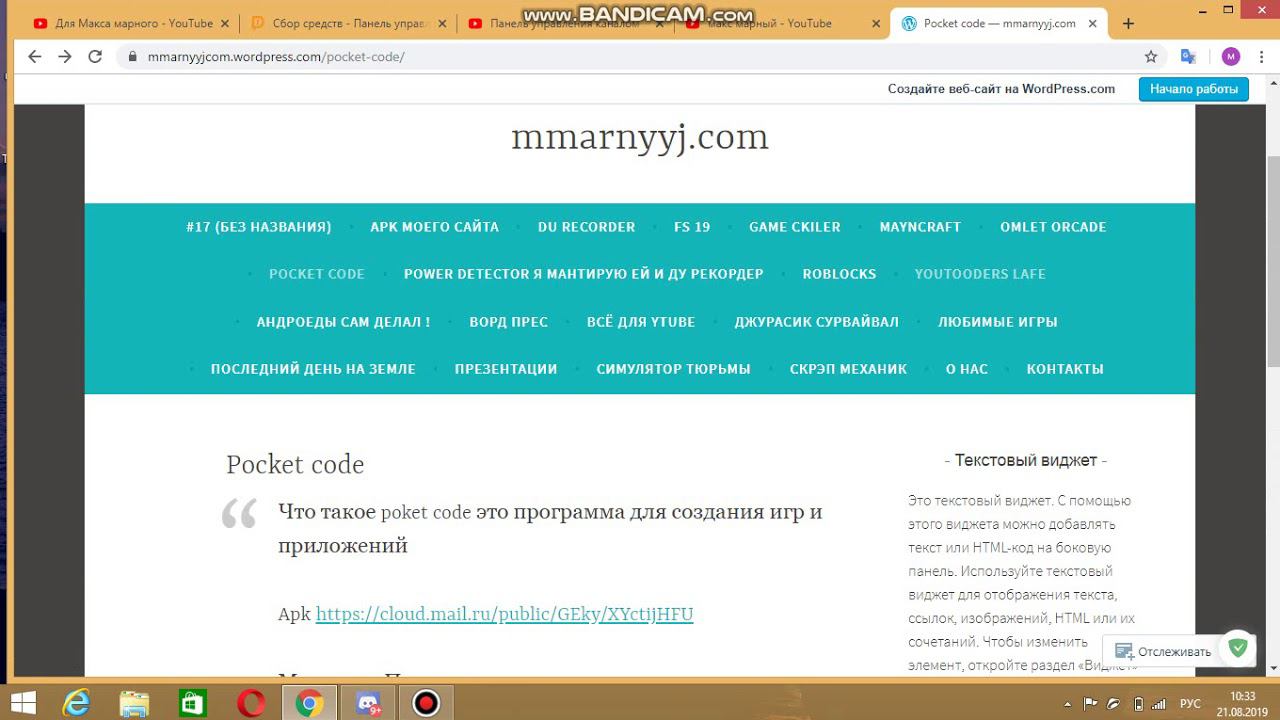Reload the current page
The image size is (1280, 720).
point(95,57)
